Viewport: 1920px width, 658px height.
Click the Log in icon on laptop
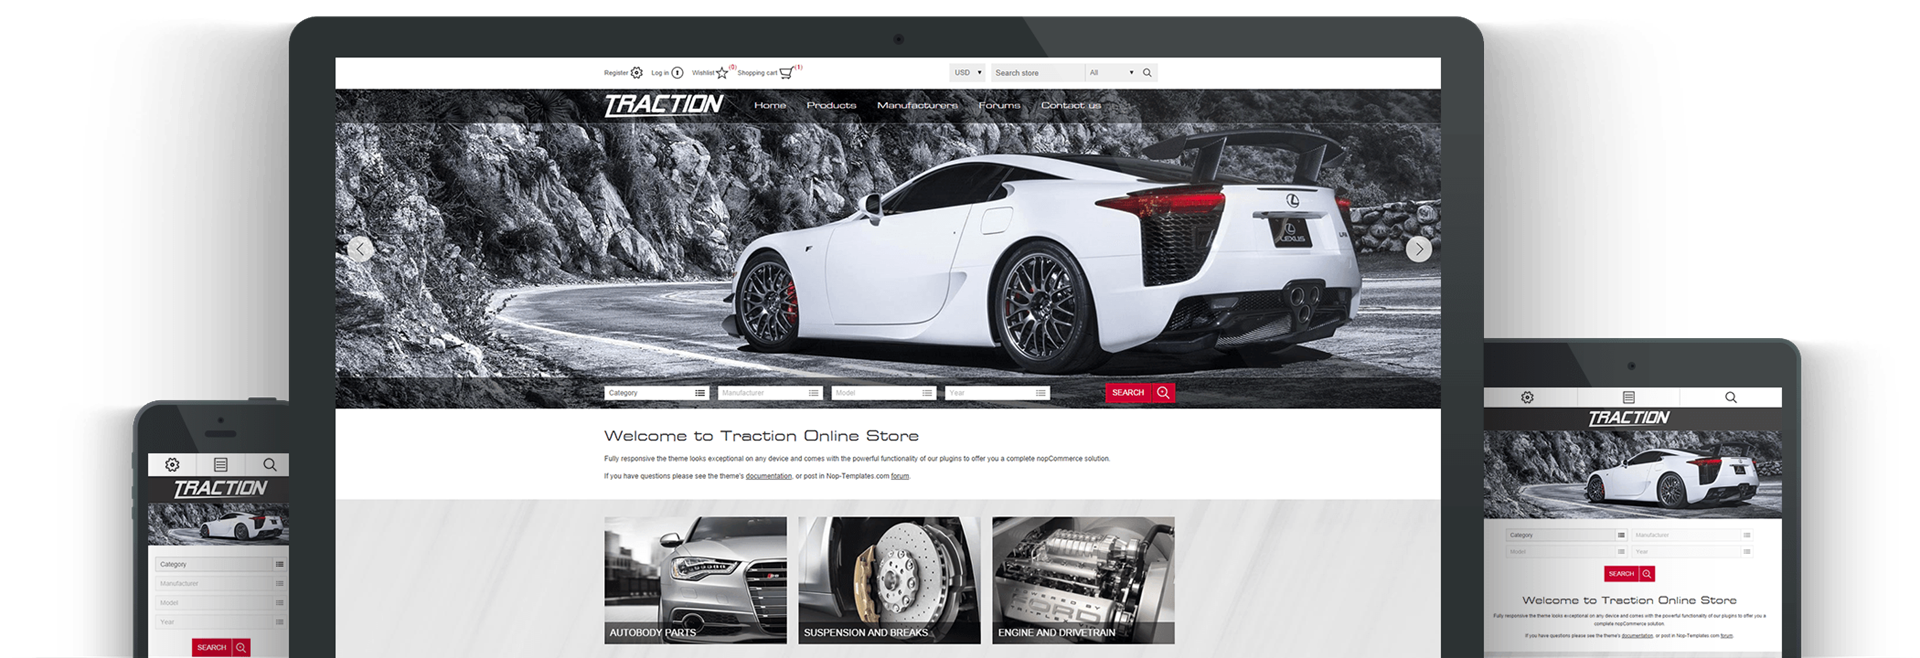(x=677, y=72)
